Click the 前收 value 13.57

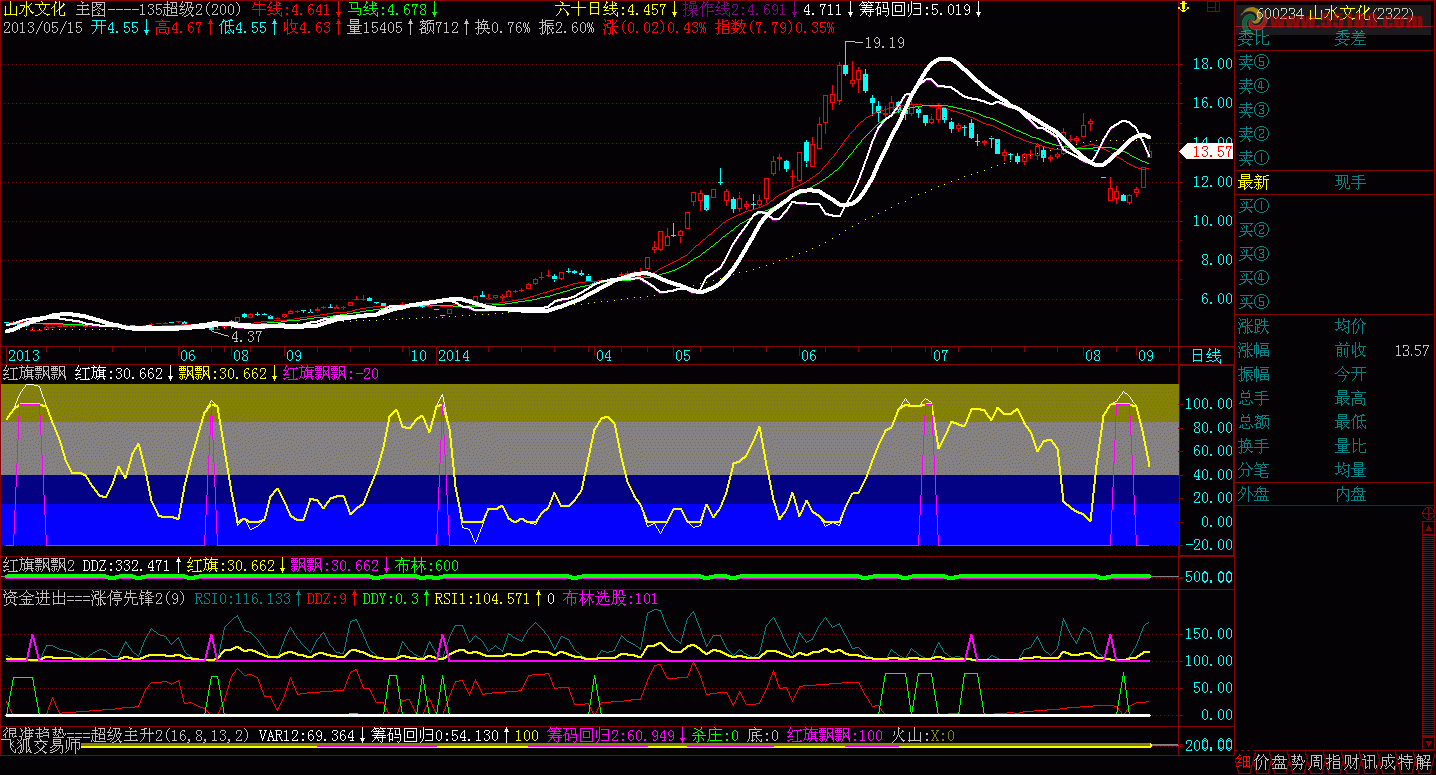(1411, 351)
